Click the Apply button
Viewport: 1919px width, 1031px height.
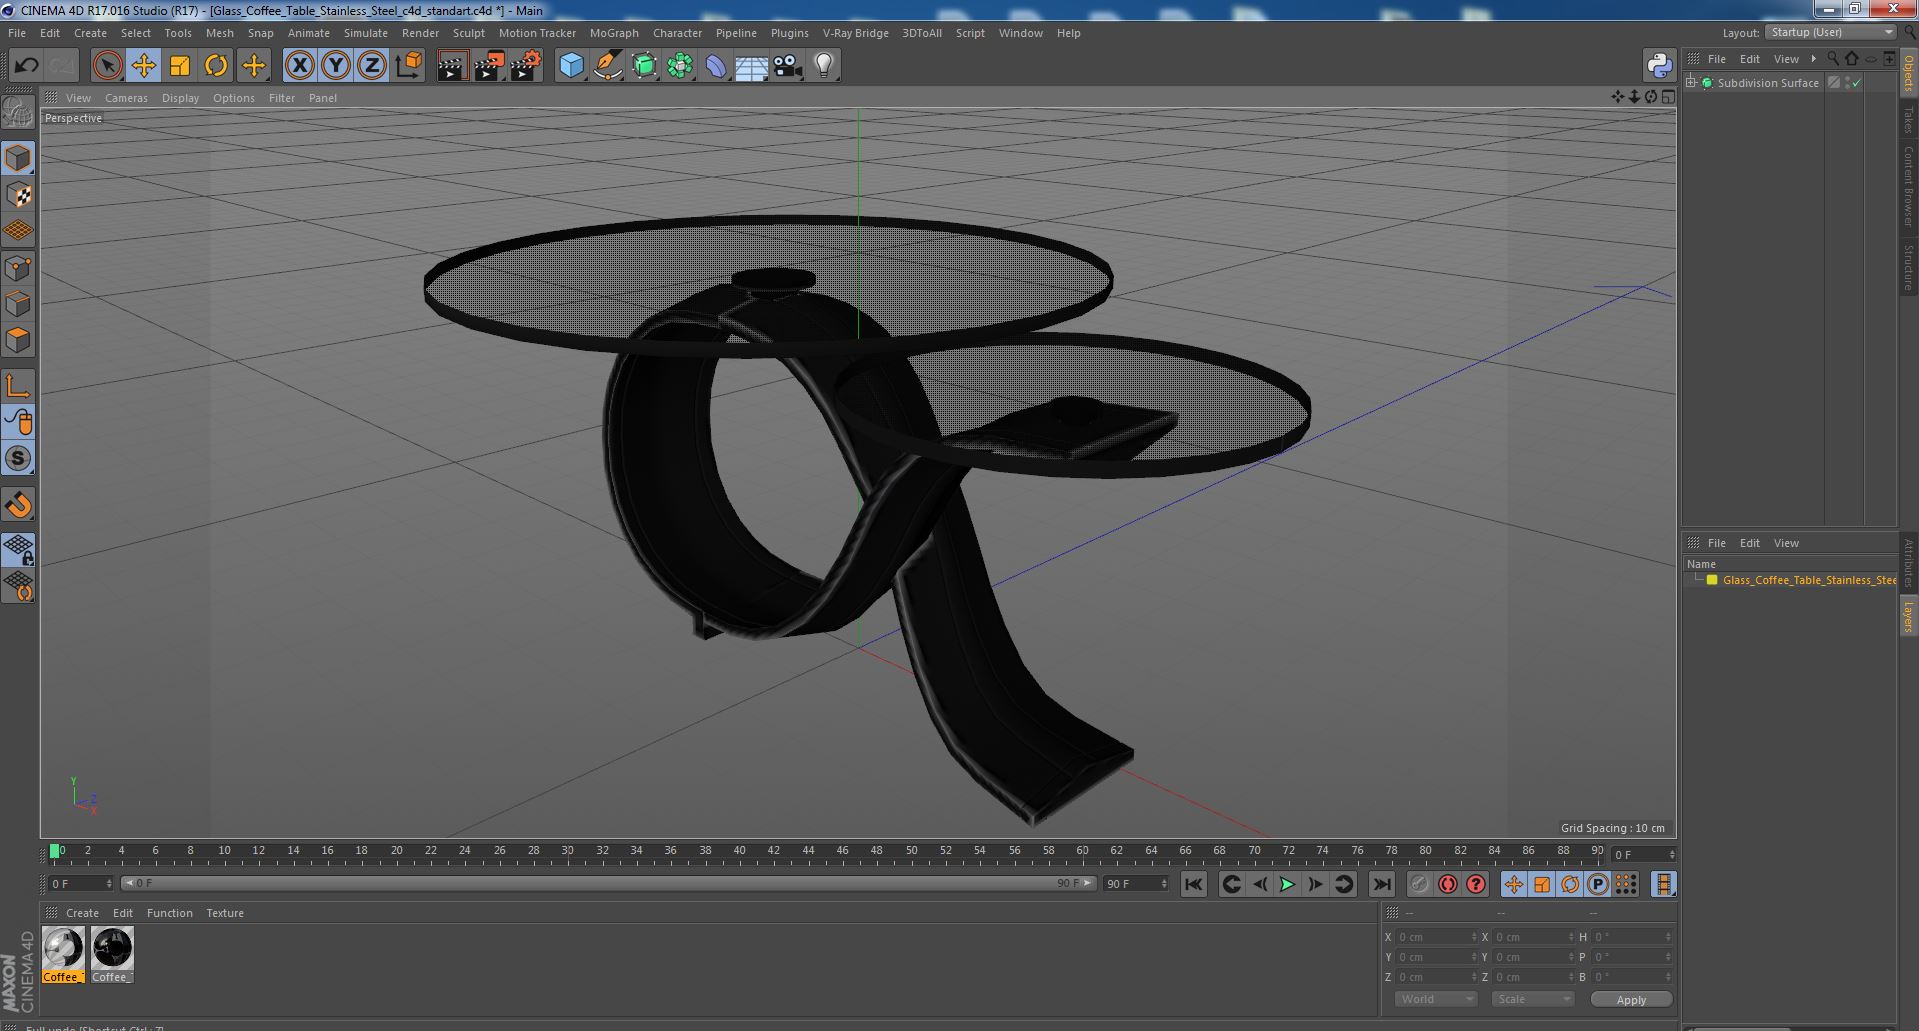coord(1631,999)
